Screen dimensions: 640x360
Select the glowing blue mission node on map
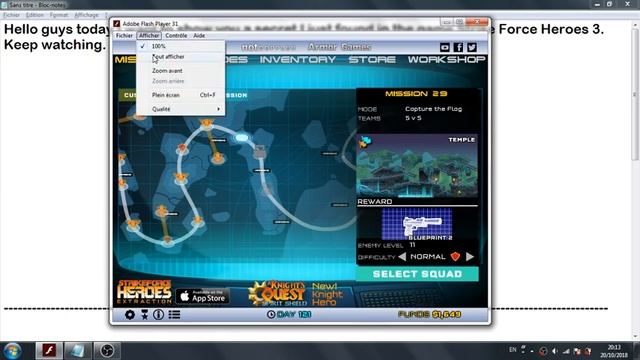pos(242,138)
